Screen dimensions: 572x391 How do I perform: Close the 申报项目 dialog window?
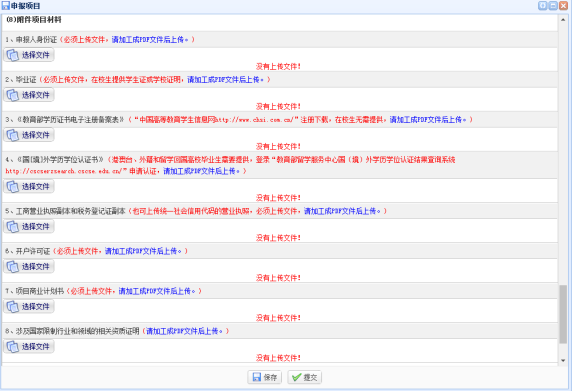tap(563, 5)
